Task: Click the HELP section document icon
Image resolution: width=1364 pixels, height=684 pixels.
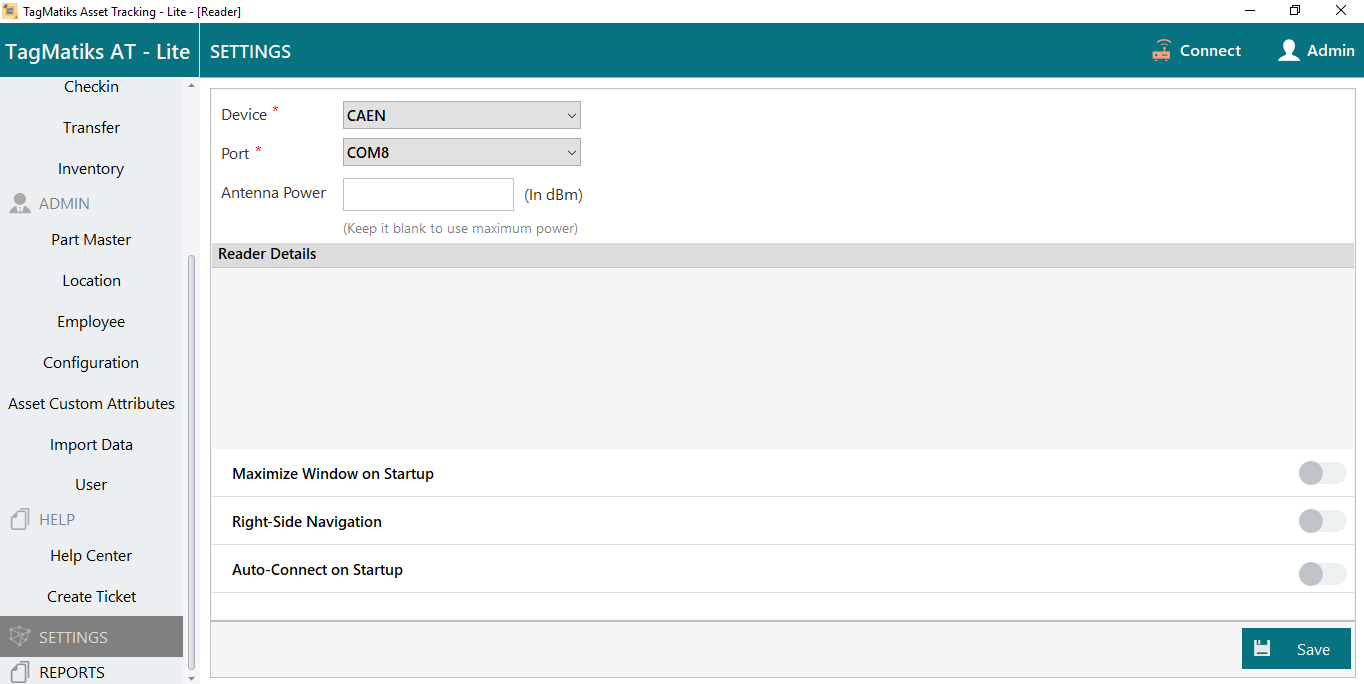Action: (19, 520)
